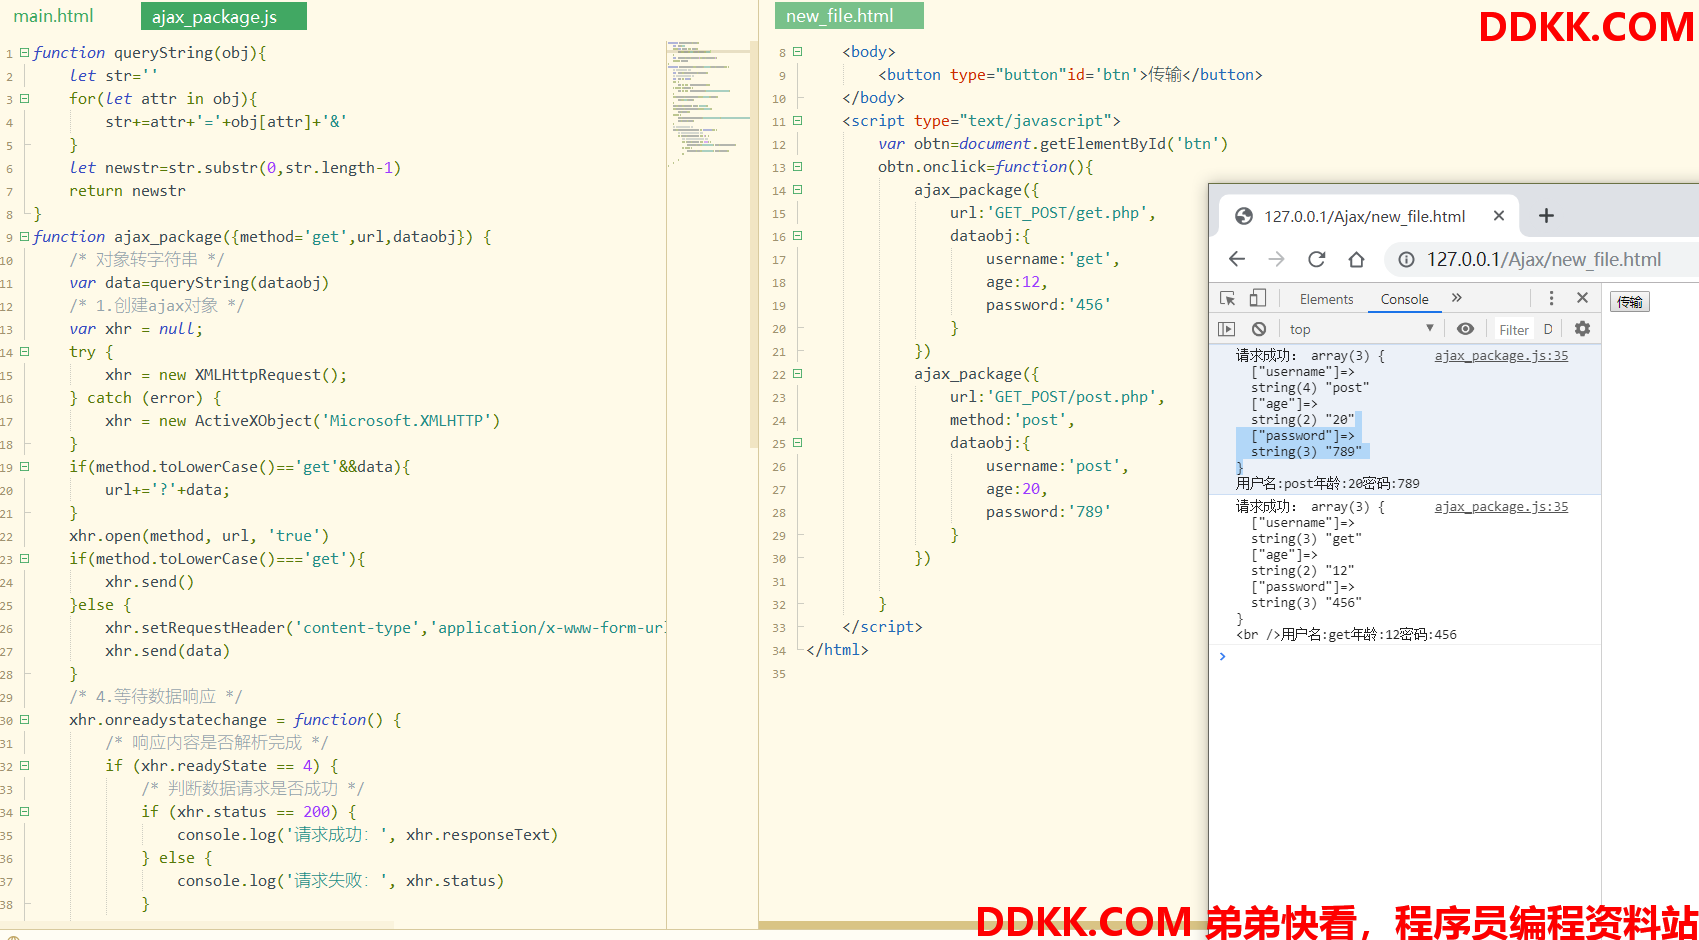
Task: Open the top context dropdown
Action: coord(1361,329)
